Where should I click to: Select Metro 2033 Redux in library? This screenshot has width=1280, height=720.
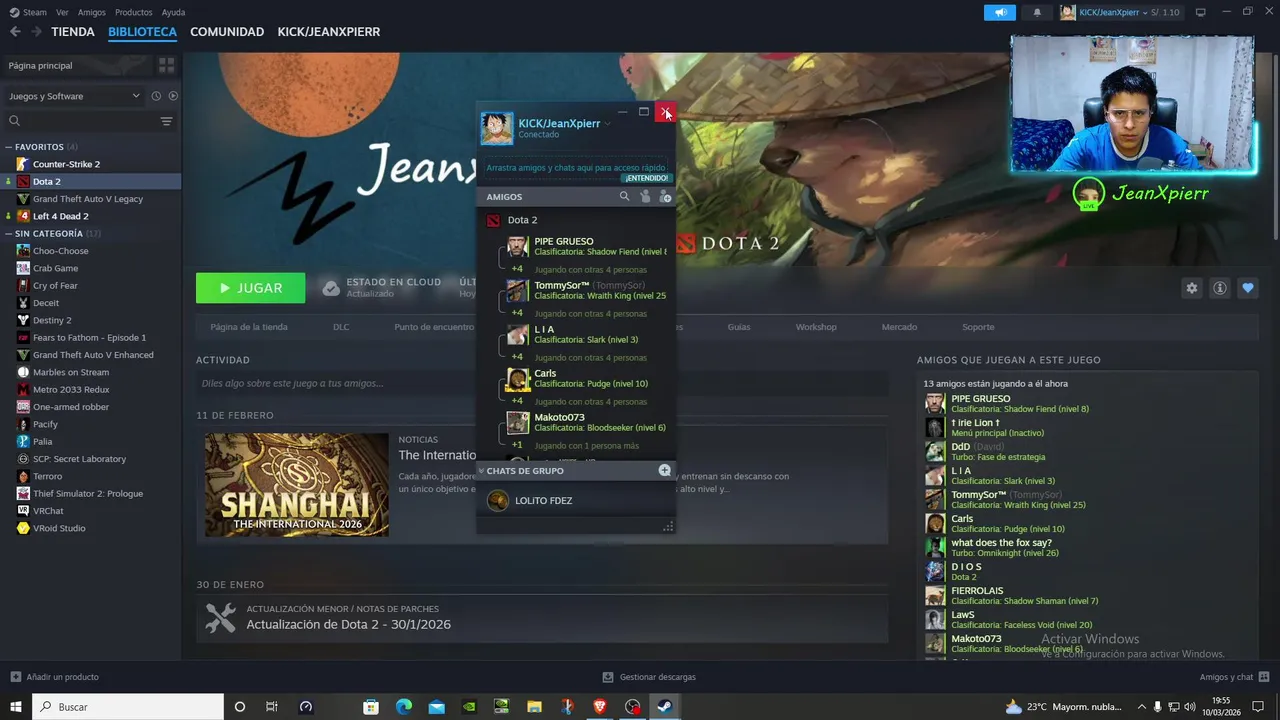click(71, 389)
